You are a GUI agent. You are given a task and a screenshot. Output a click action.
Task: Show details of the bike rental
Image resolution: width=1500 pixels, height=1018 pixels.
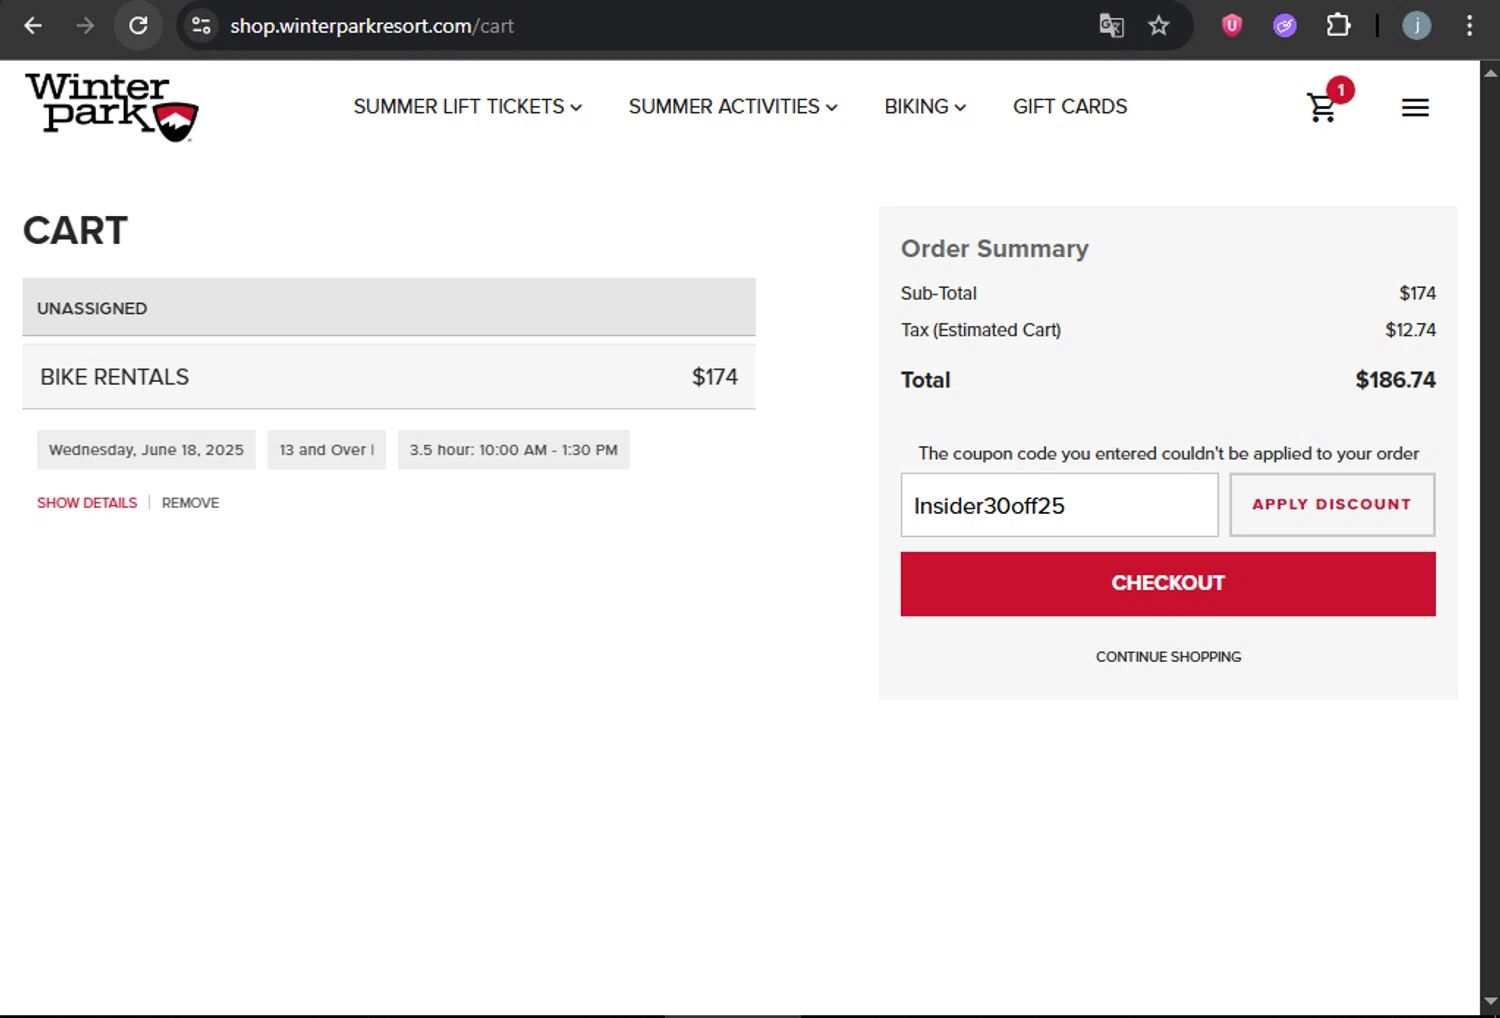coord(87,503)
